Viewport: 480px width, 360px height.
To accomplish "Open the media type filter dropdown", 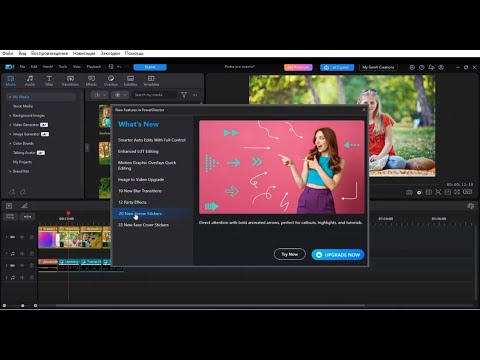I will coord(100,95).
